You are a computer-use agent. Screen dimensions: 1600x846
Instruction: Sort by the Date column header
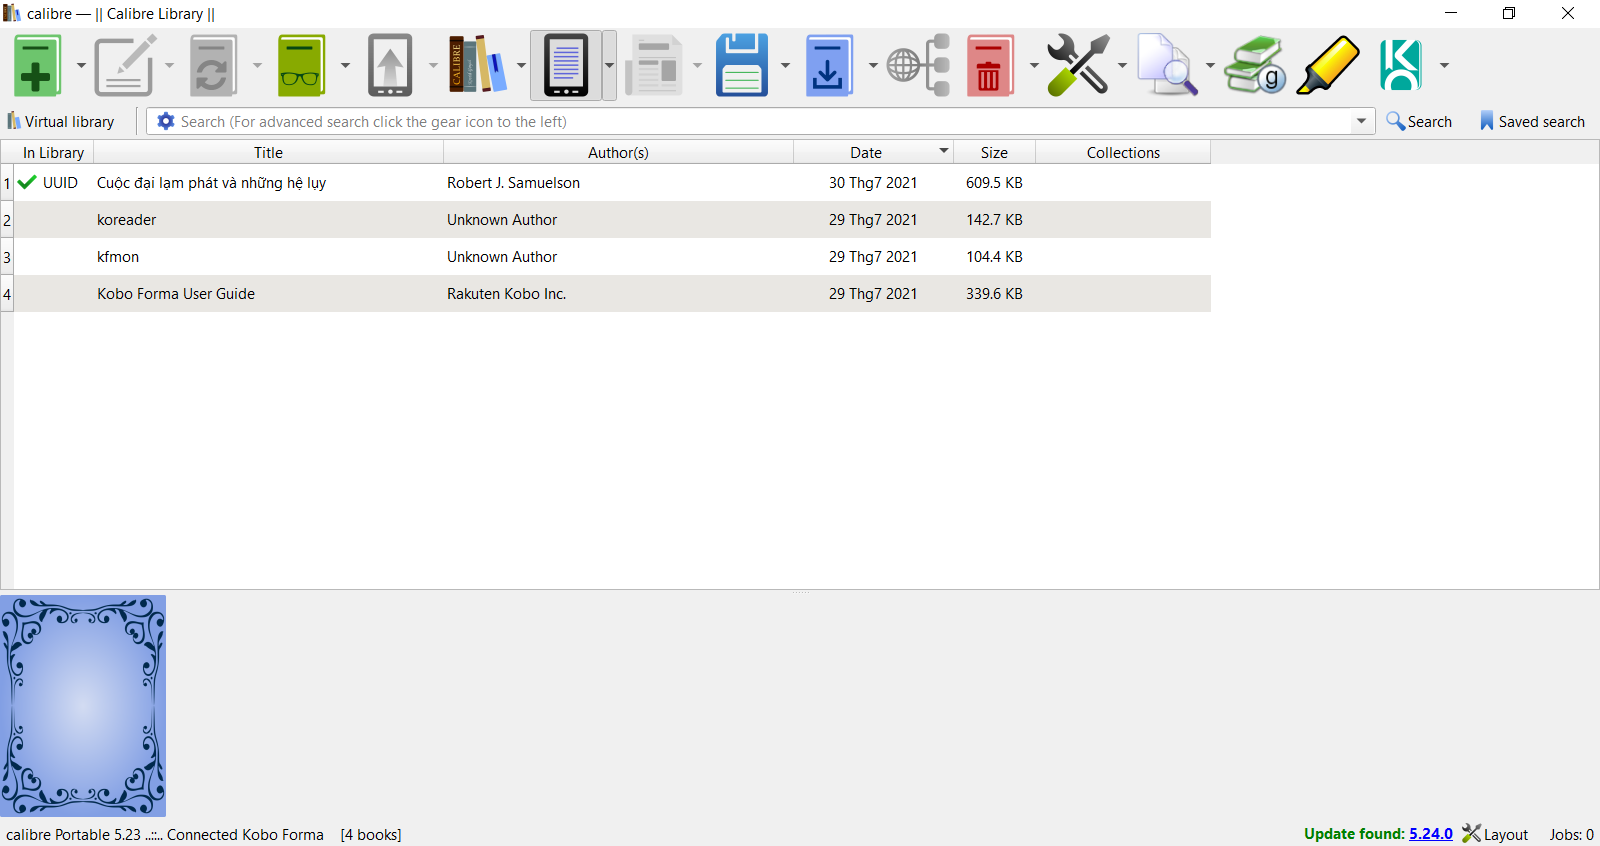[873, 152]
